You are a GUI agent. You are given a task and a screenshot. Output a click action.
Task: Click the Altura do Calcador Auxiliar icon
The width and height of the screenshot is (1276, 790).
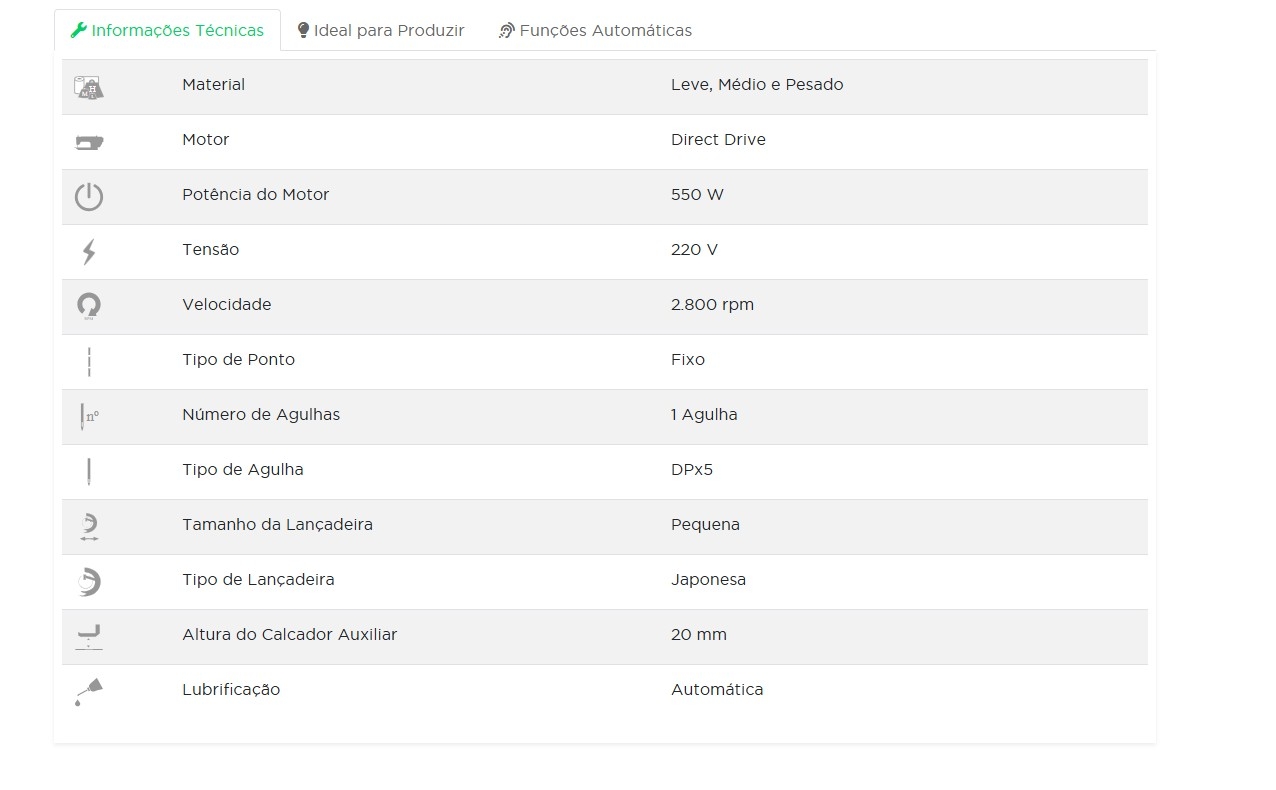click(89, 636)
